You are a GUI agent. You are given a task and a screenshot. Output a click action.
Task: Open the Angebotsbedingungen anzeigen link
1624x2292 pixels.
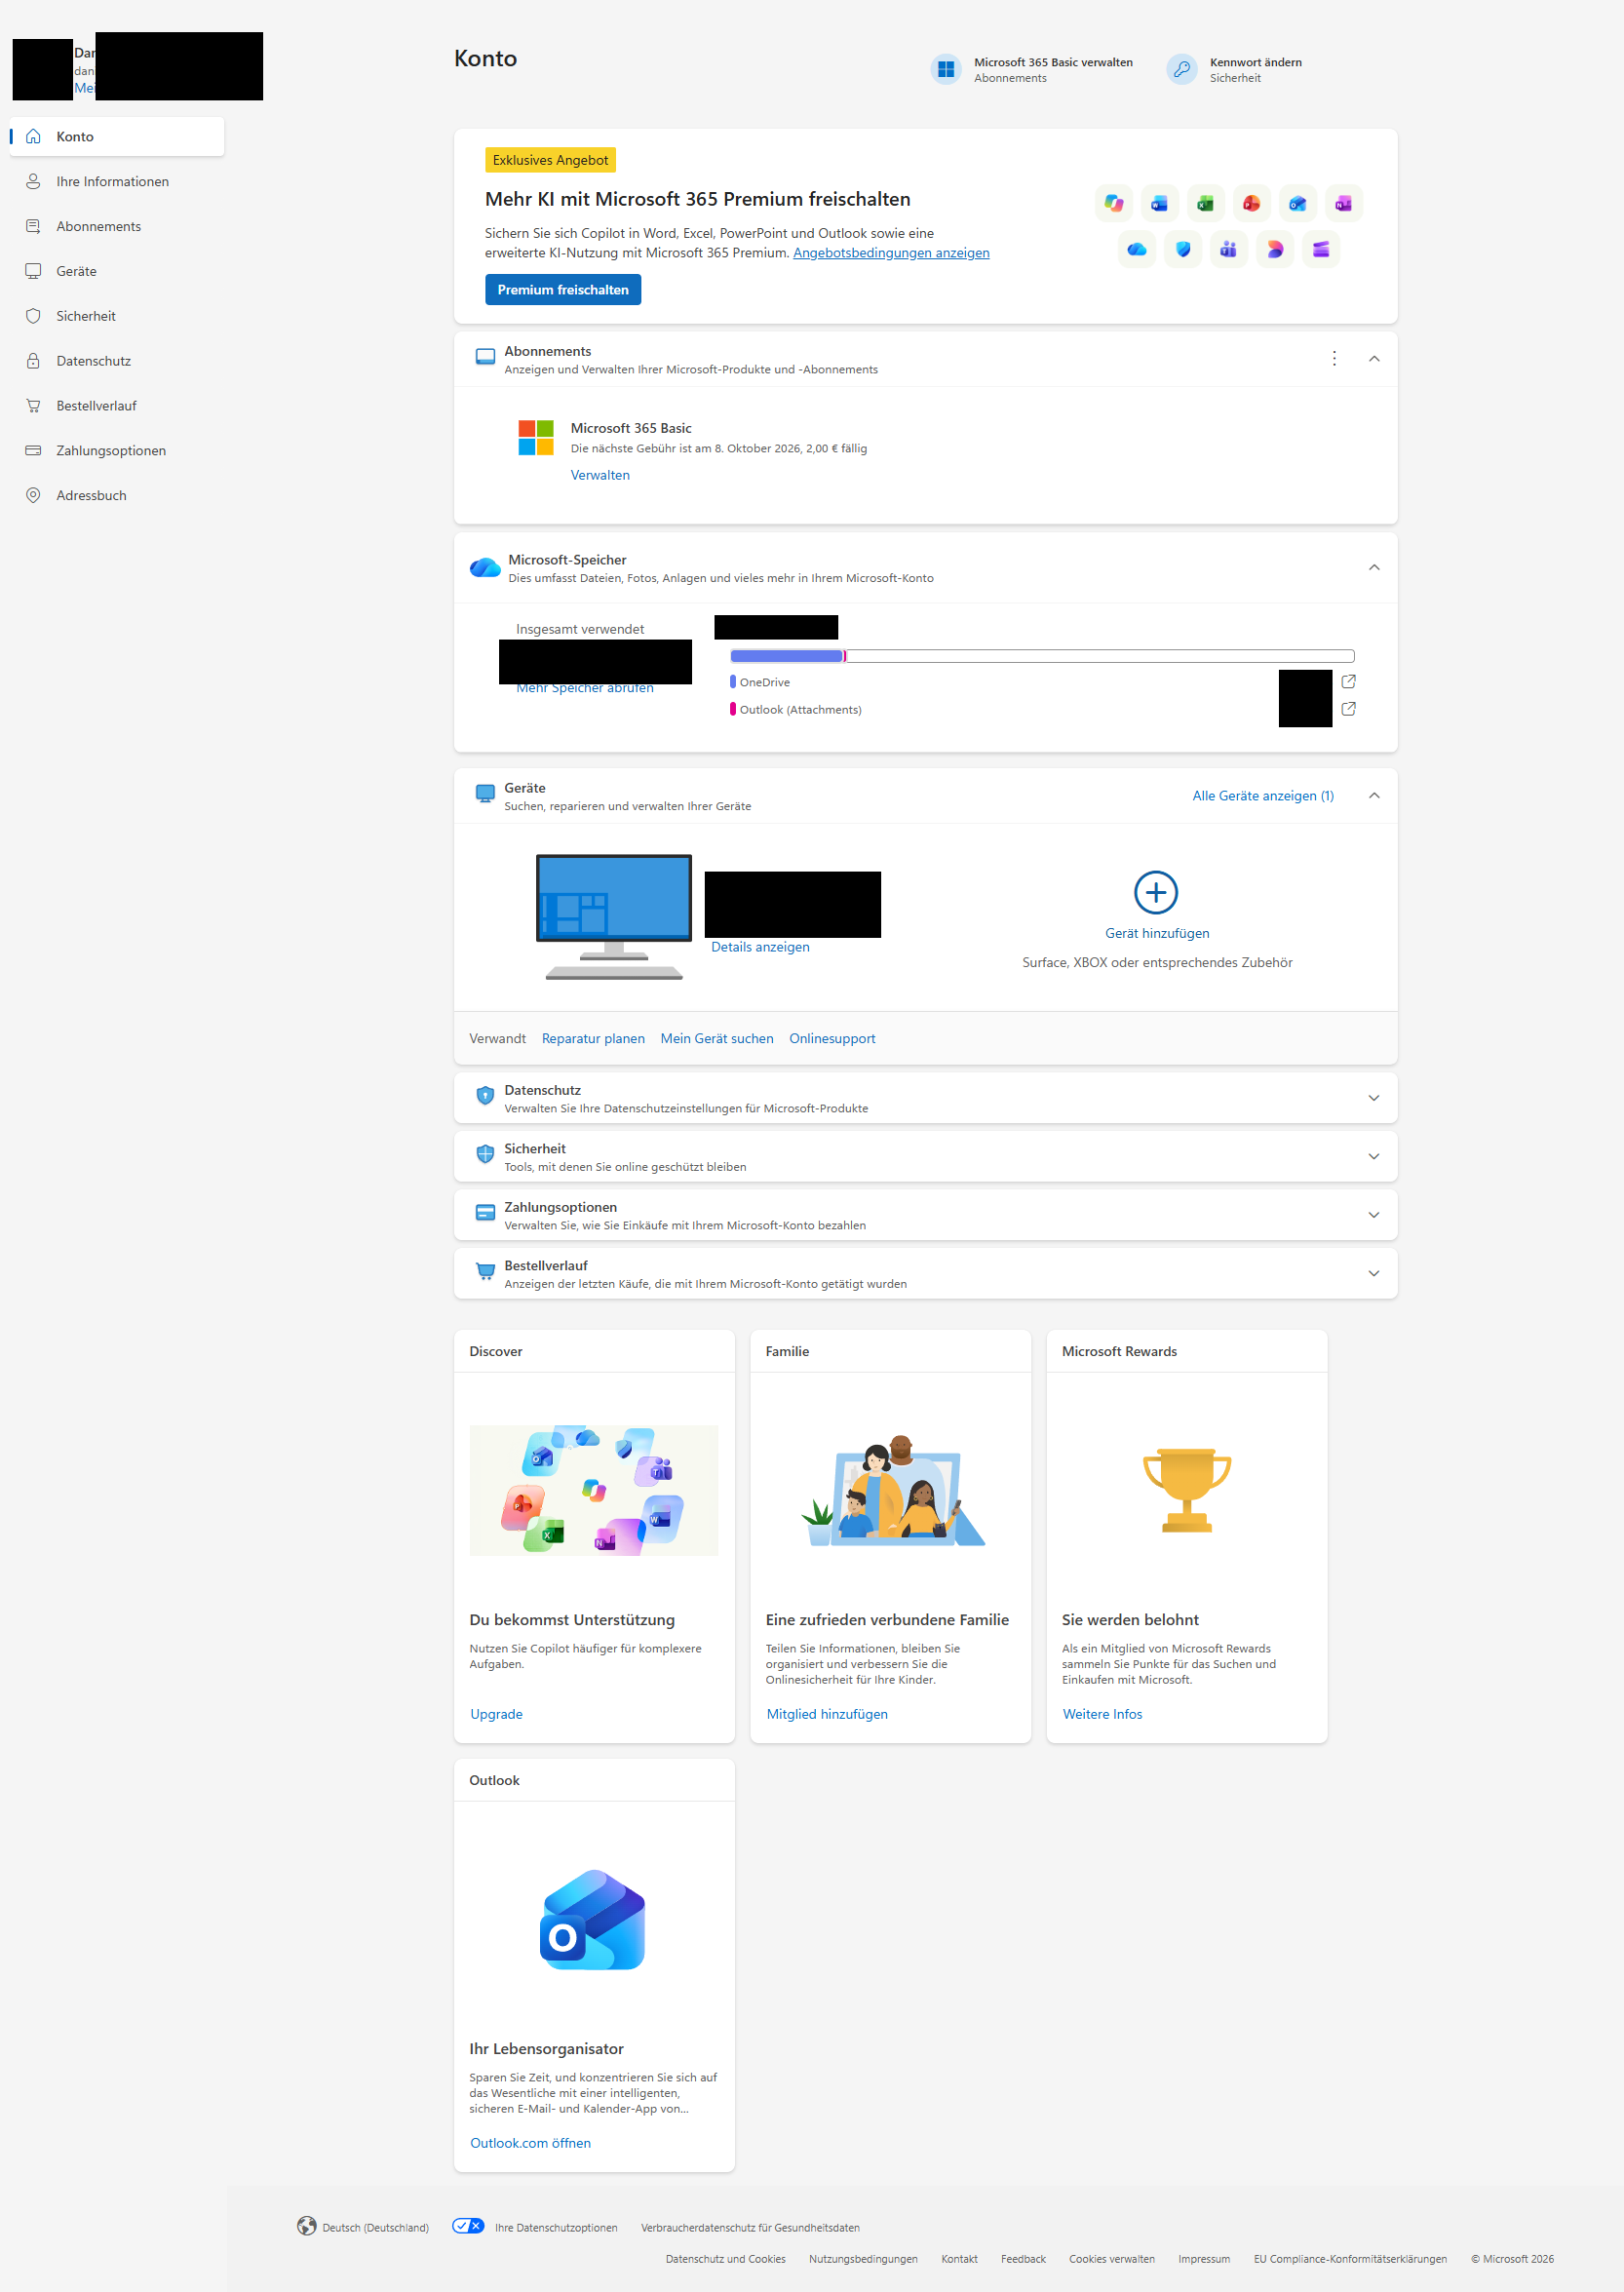tap(891, 253)
